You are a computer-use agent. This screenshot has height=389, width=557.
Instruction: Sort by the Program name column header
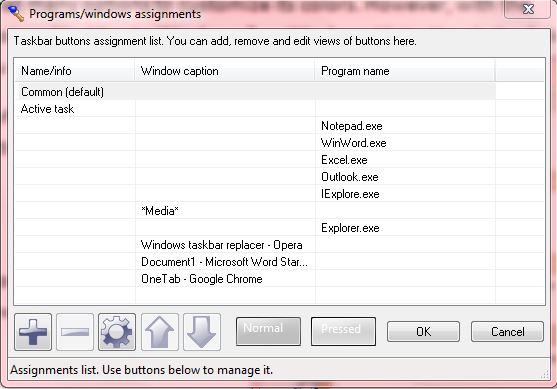coord(405,71)
